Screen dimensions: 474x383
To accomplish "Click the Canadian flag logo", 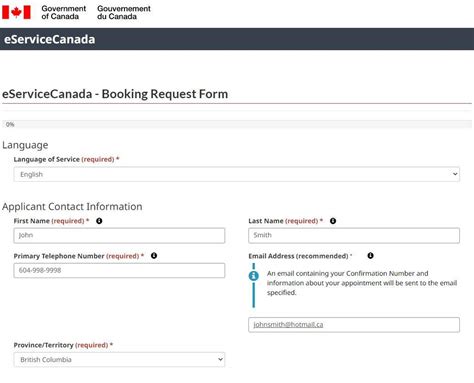I will tap(16, 12).
